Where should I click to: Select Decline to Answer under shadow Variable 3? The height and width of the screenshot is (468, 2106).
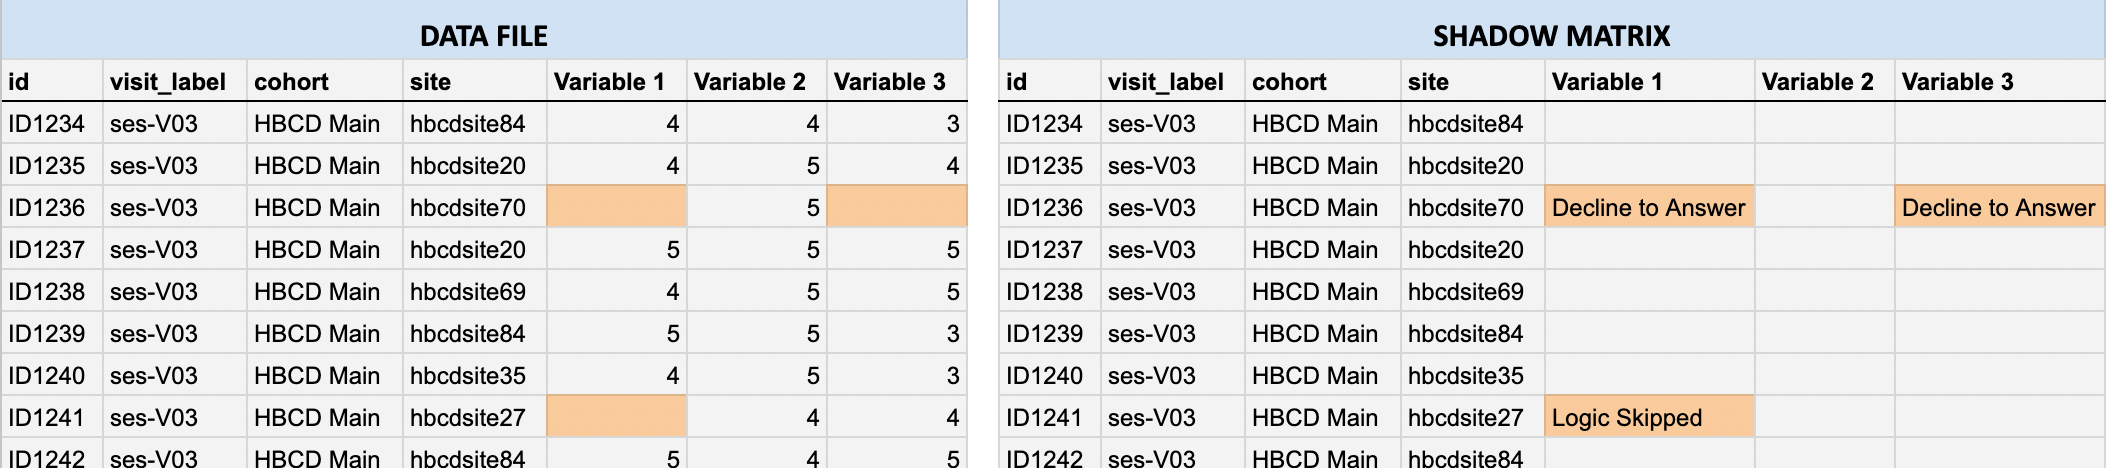(2000, 207)
